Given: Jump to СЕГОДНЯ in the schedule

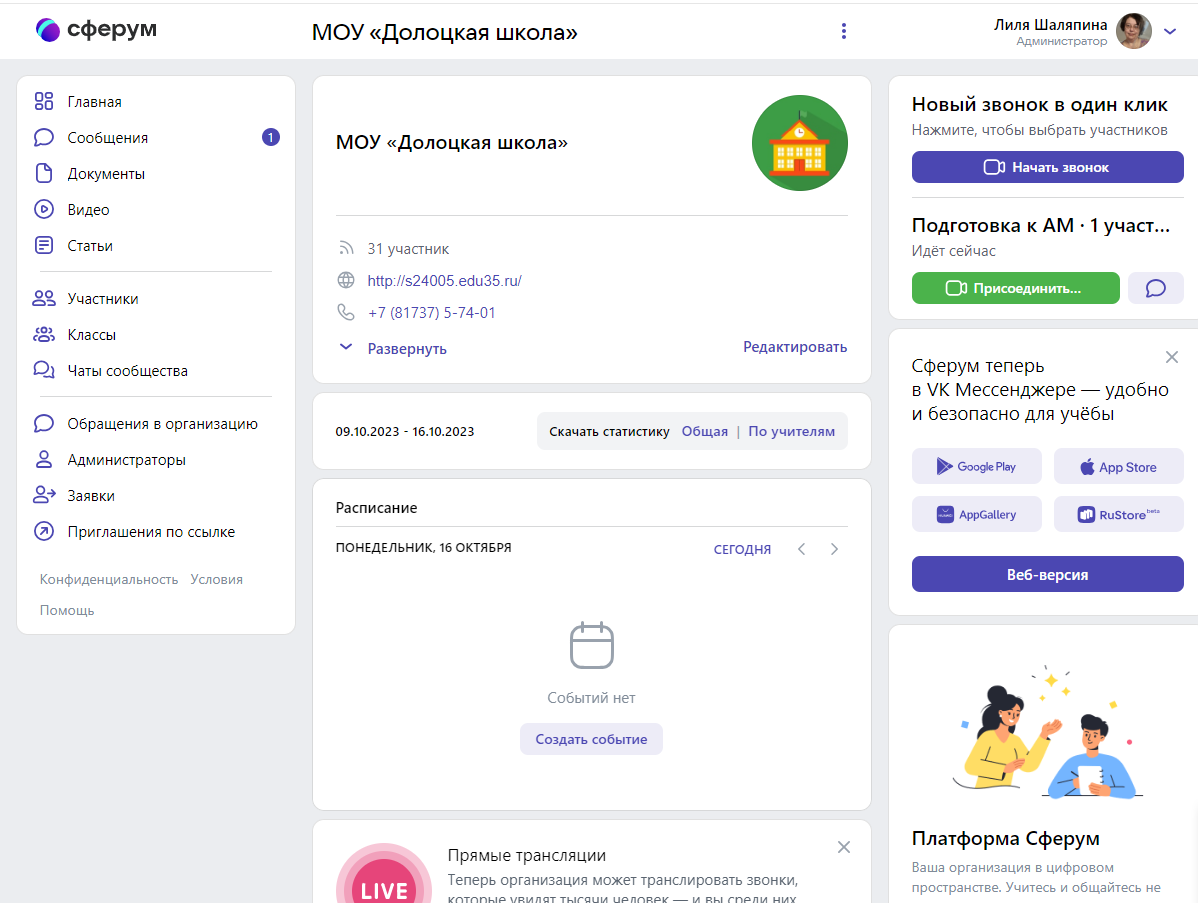Looking at the screenshot, I should click(742, 549).
